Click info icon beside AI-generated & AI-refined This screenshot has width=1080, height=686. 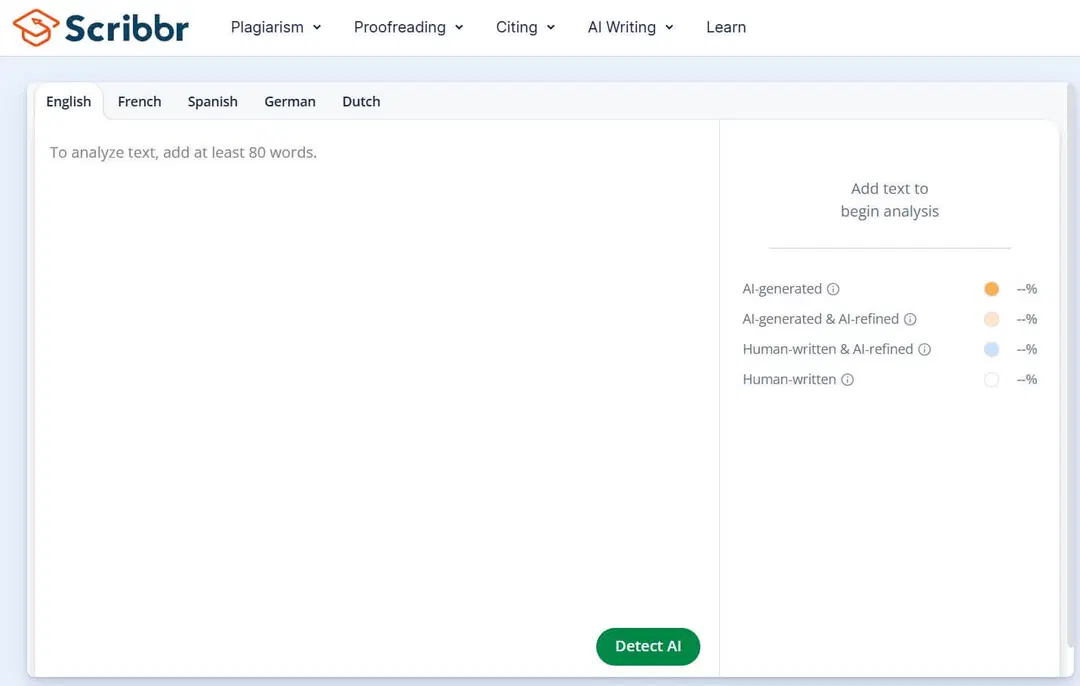tap(910, 319)
